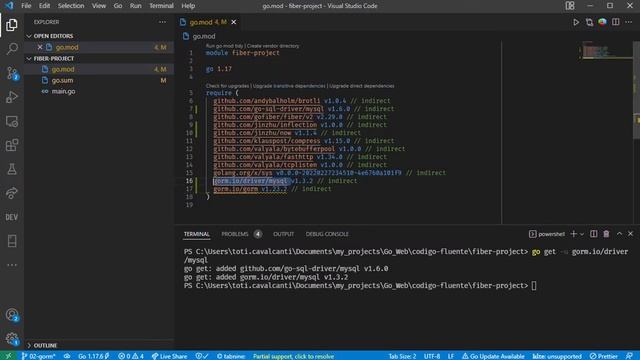Open main.go file in Explorer
Viewport: 640px width, 360px height.
point(63,91)
